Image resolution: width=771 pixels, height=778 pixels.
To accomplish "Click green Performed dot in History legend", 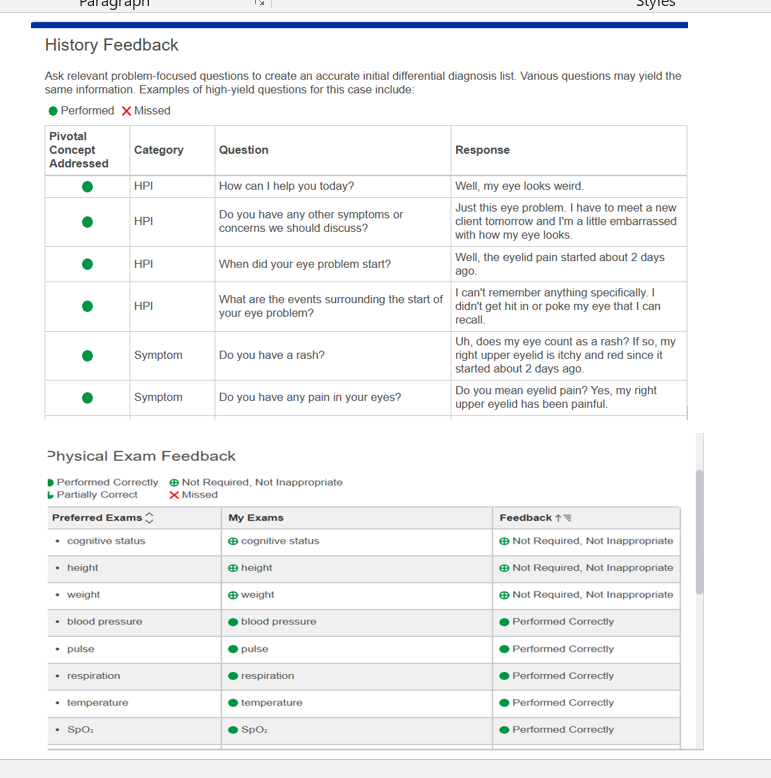I will coord(52,111).
